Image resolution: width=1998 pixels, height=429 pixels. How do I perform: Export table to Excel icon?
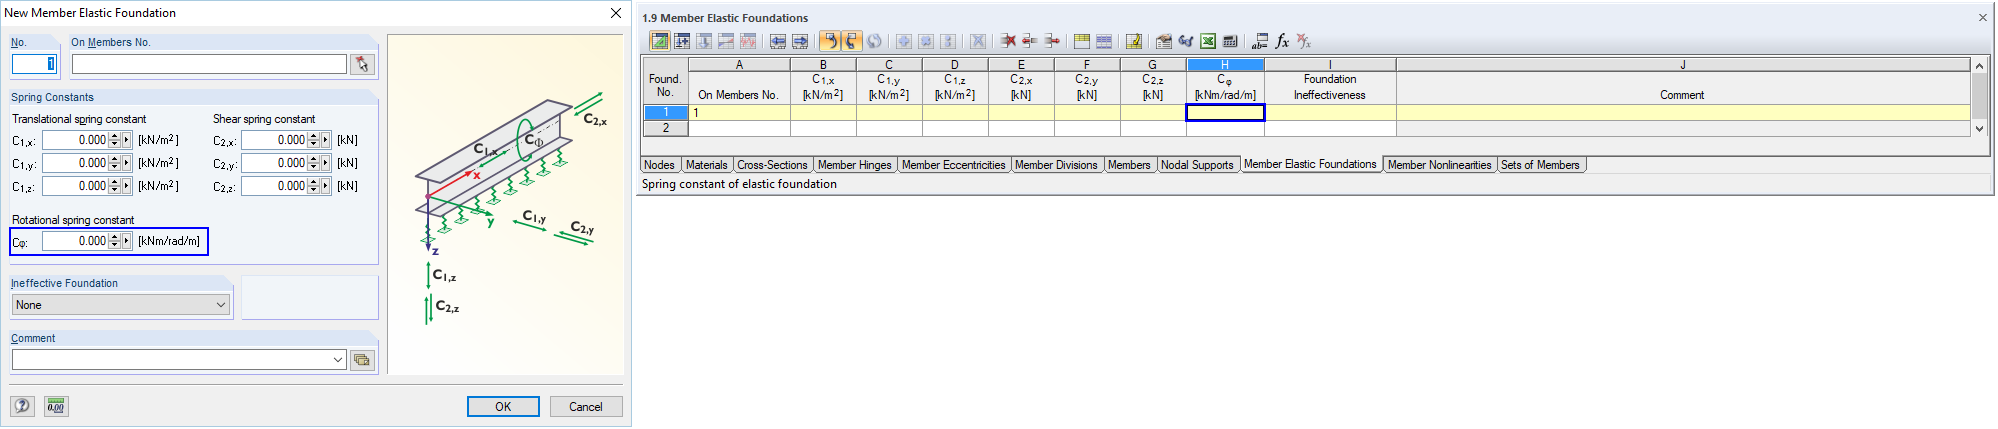click(x=1208, y=41)
